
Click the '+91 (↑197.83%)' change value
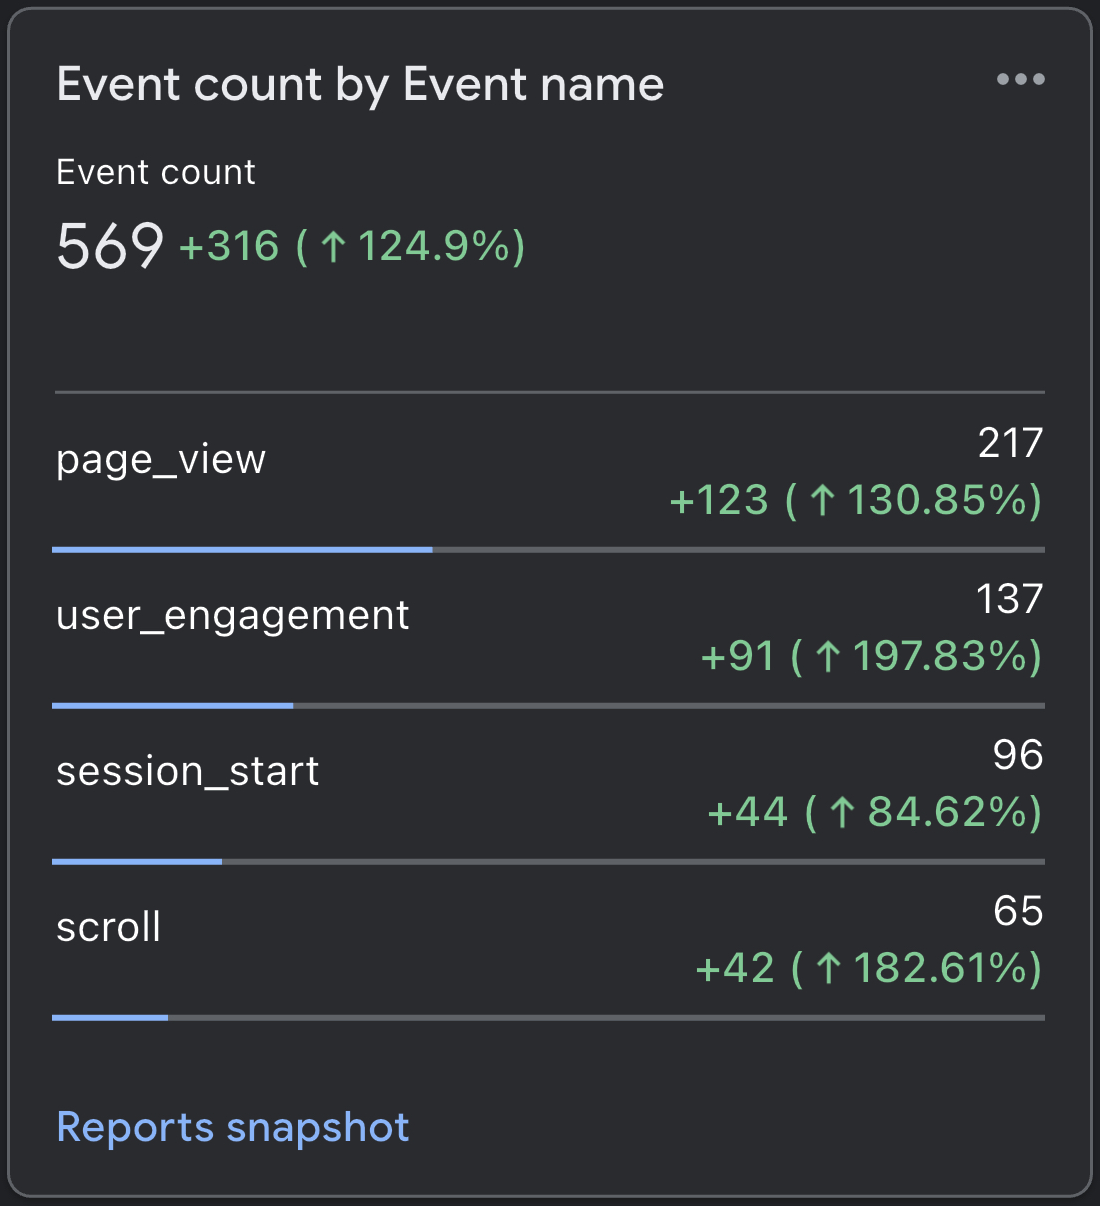pyautogui.click(x=872, y=656)
